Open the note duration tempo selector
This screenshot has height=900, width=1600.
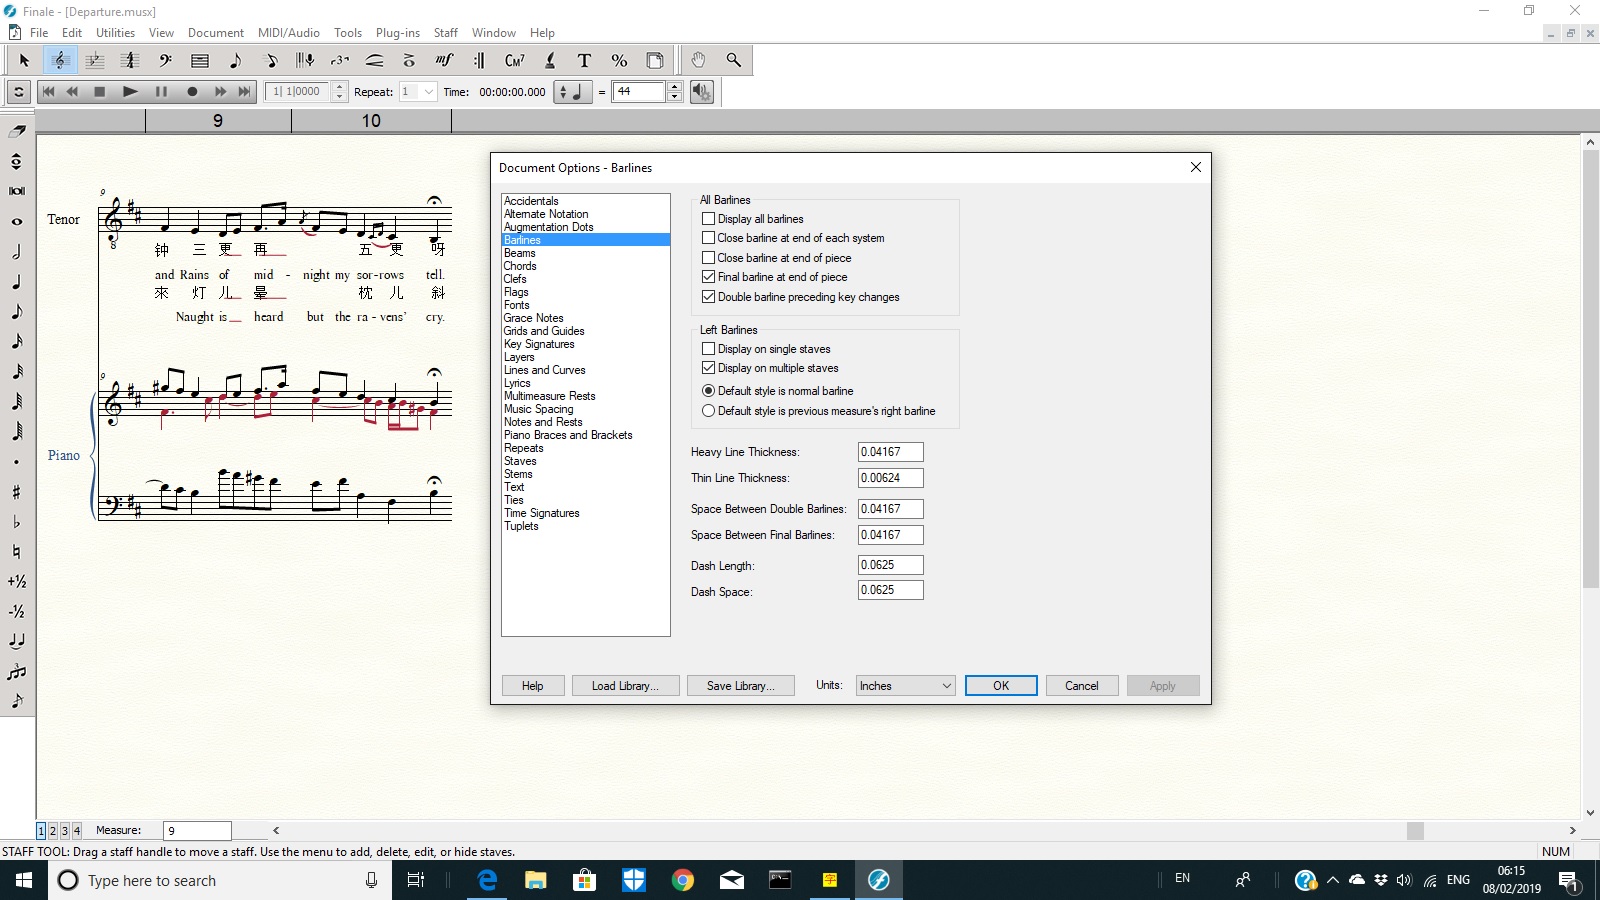point(574,92)
